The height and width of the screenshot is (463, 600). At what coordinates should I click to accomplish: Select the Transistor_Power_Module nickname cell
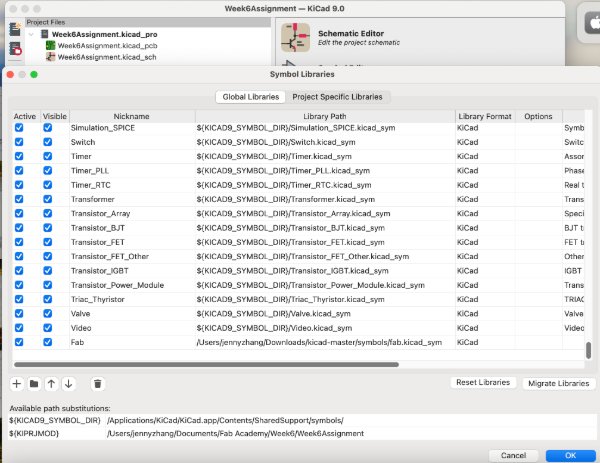132,285
